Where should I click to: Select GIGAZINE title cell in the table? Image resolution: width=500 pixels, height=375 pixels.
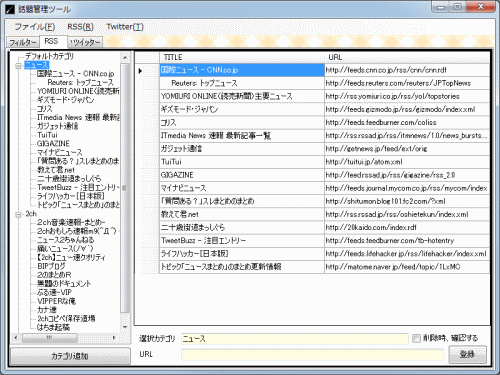click(242, 175)
